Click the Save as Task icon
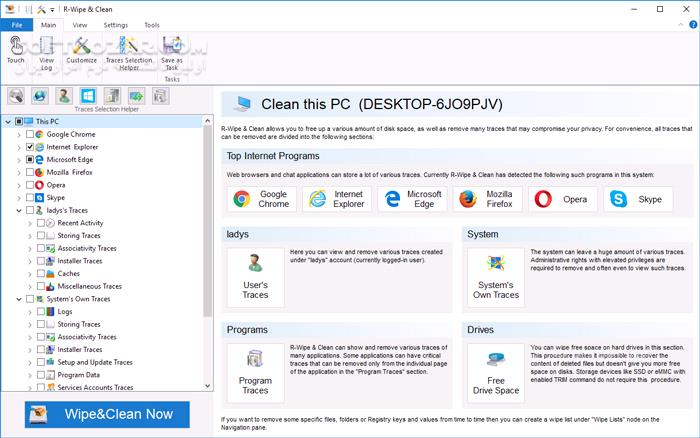Screen dimensions: 700x438 [x=172, y=50]
